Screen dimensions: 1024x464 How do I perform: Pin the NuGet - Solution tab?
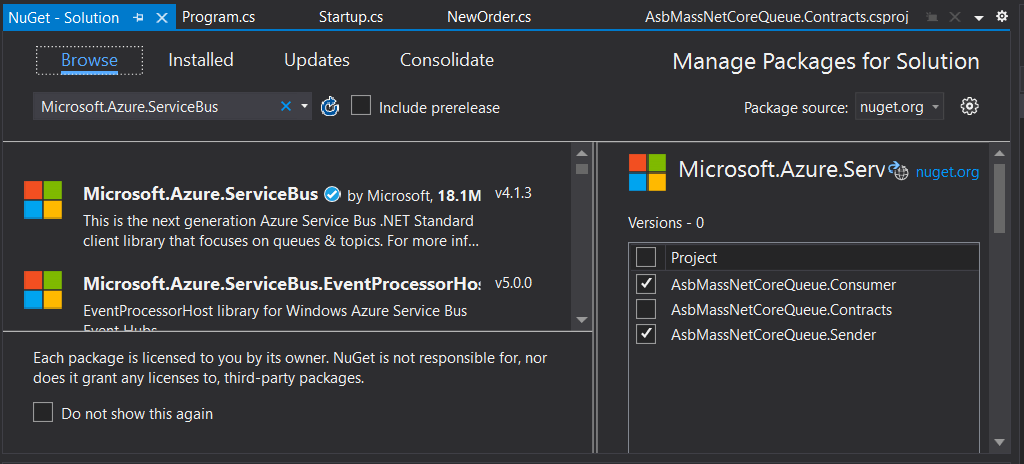[139, 17]
